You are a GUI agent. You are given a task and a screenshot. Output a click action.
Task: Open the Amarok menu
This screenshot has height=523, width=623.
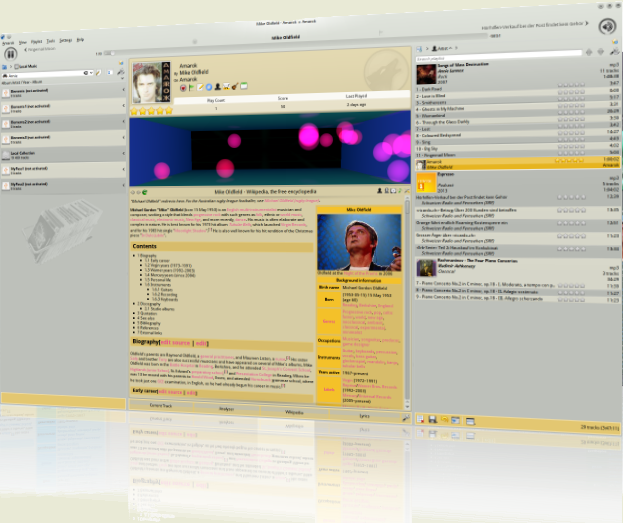(8, 43)
